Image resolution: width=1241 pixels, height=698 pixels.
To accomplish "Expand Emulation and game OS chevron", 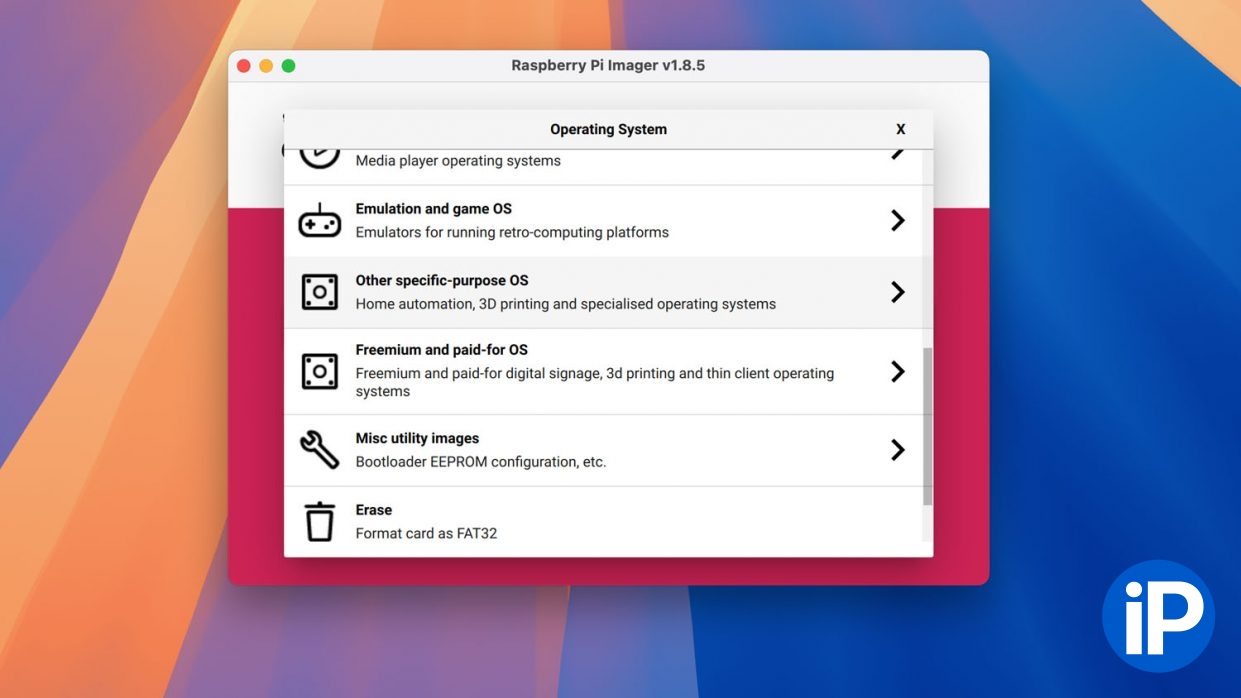I will (898, 221).
